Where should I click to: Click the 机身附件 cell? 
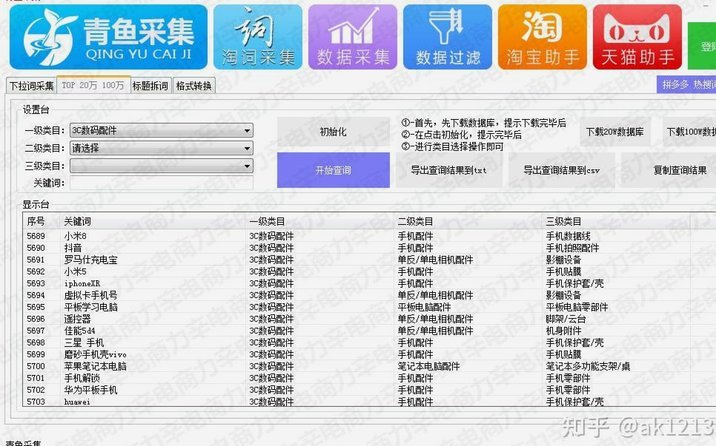pos(563,331)
